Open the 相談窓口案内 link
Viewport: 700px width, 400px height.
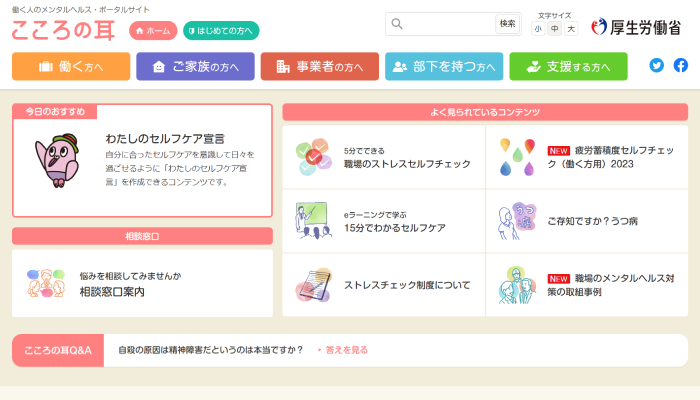tap(112, 292)
